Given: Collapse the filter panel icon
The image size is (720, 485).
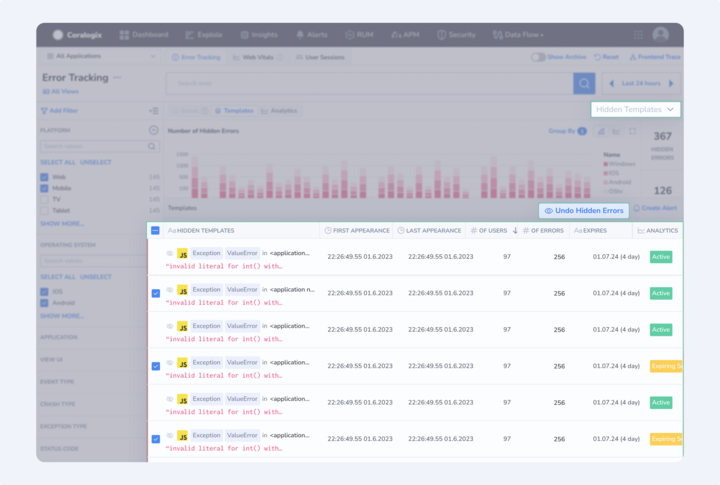Looking at the screenshot, I should (x=154, y=111).
